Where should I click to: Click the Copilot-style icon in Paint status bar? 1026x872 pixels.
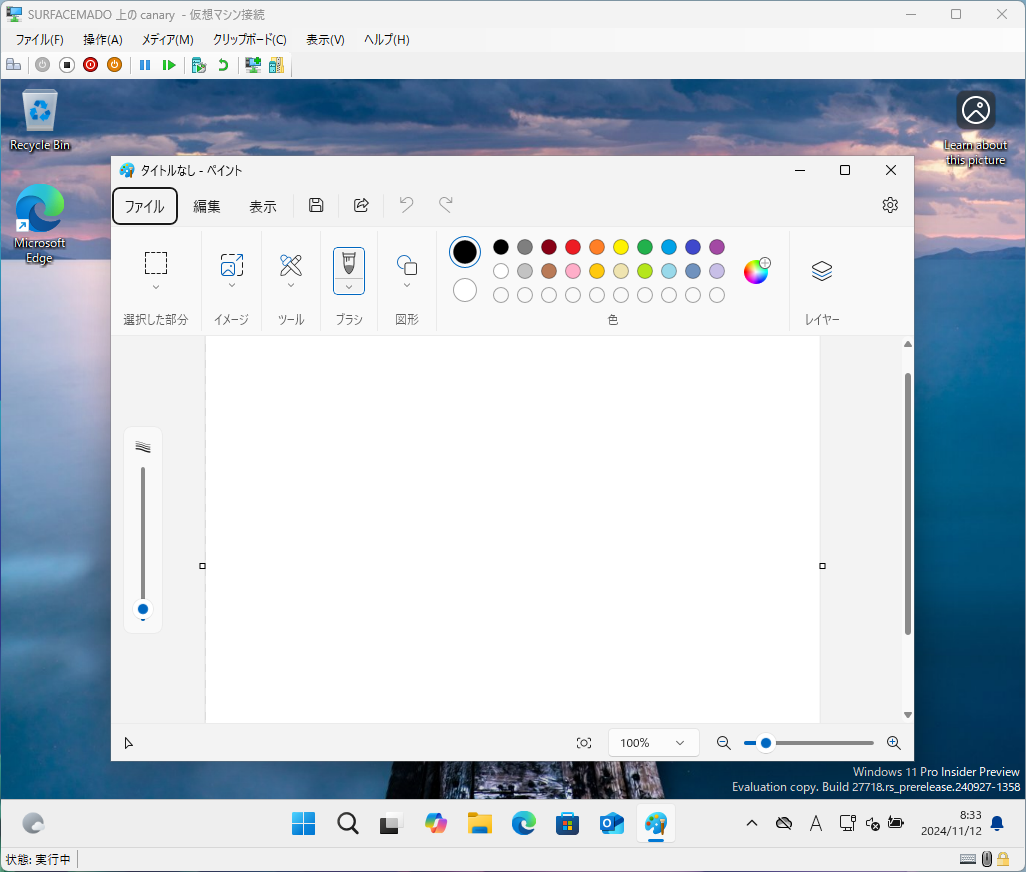coord(584,742)
